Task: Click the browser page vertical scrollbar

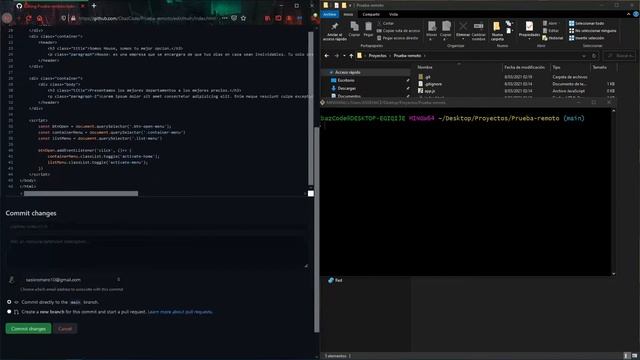Action: [316, 229]
